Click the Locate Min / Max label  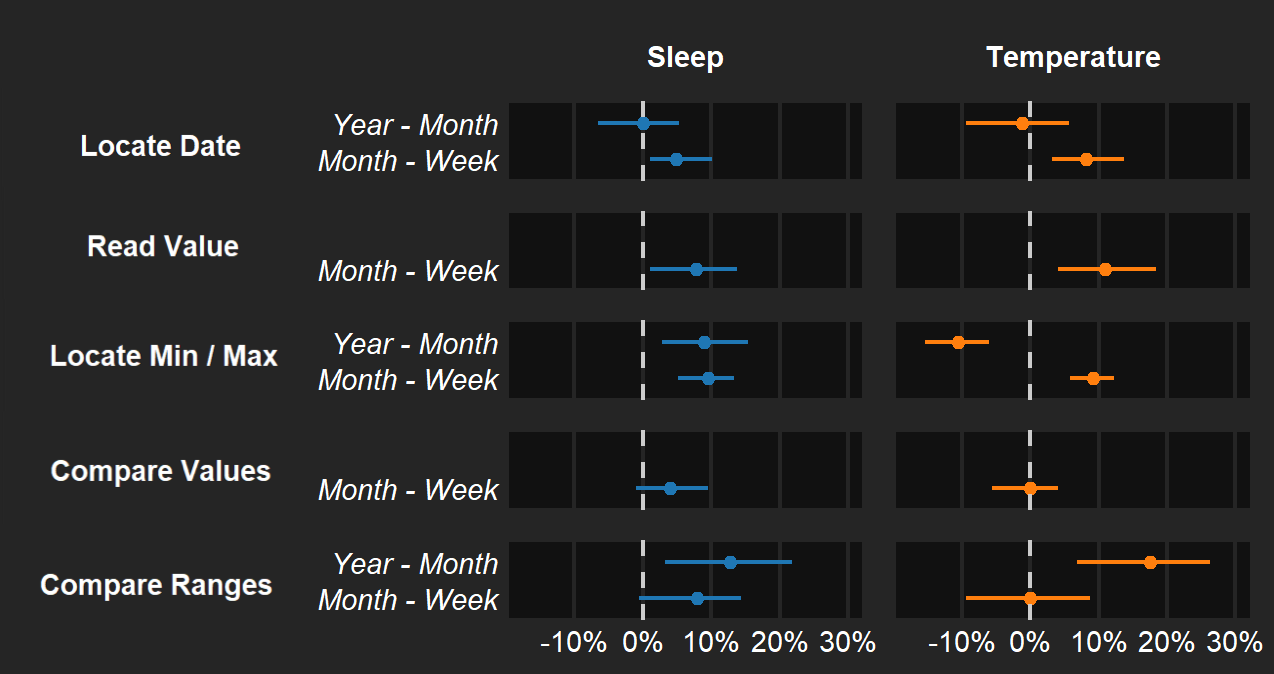point(163,356)
